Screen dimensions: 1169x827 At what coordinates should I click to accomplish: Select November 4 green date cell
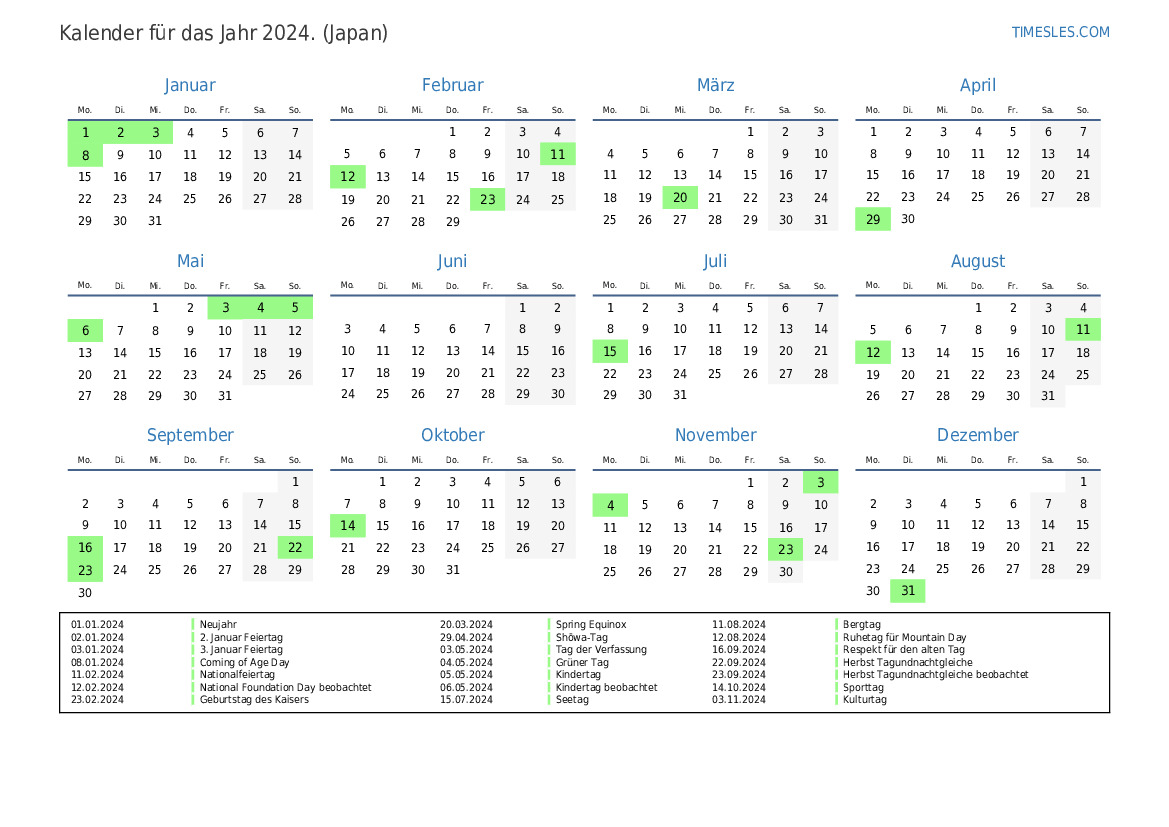(610, 505)
